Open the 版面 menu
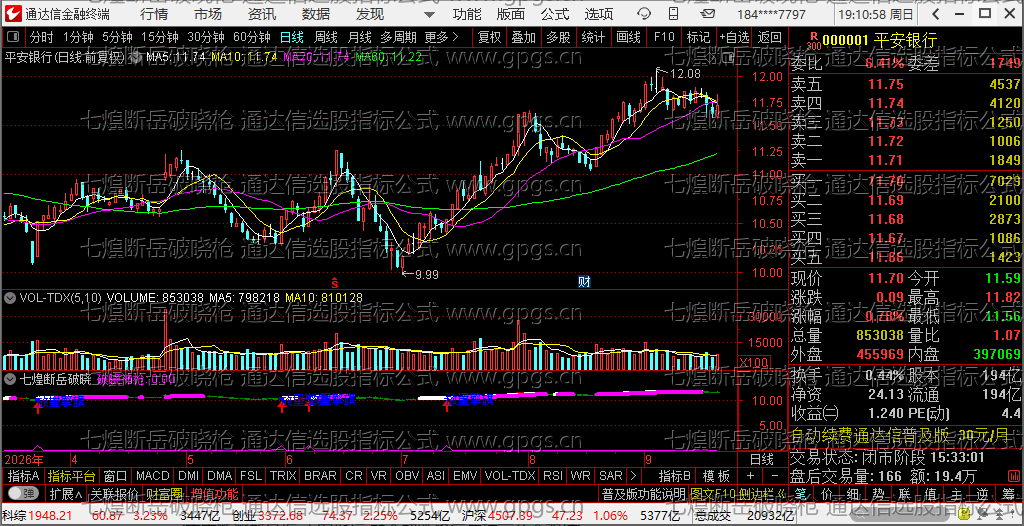 click(510, 14)
